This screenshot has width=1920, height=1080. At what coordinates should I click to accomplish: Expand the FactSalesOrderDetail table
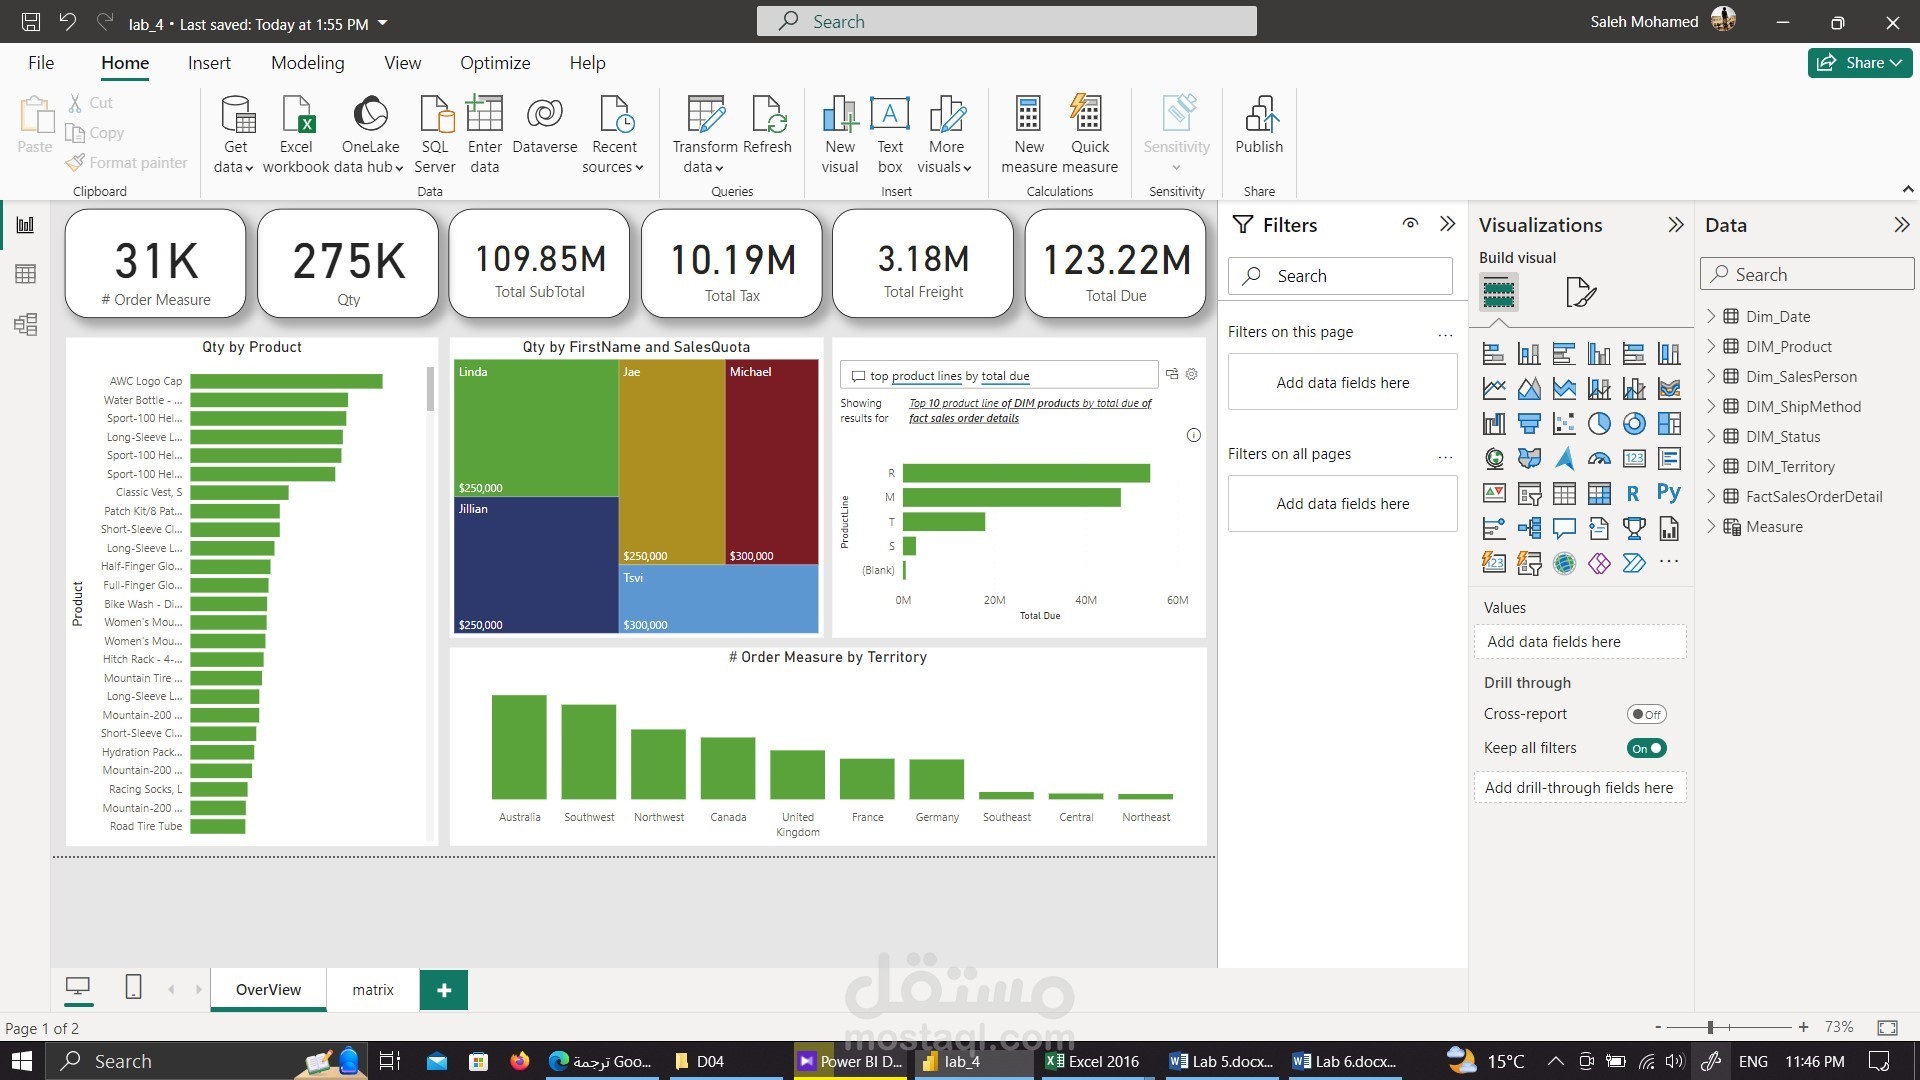[x=1711, y=497]
